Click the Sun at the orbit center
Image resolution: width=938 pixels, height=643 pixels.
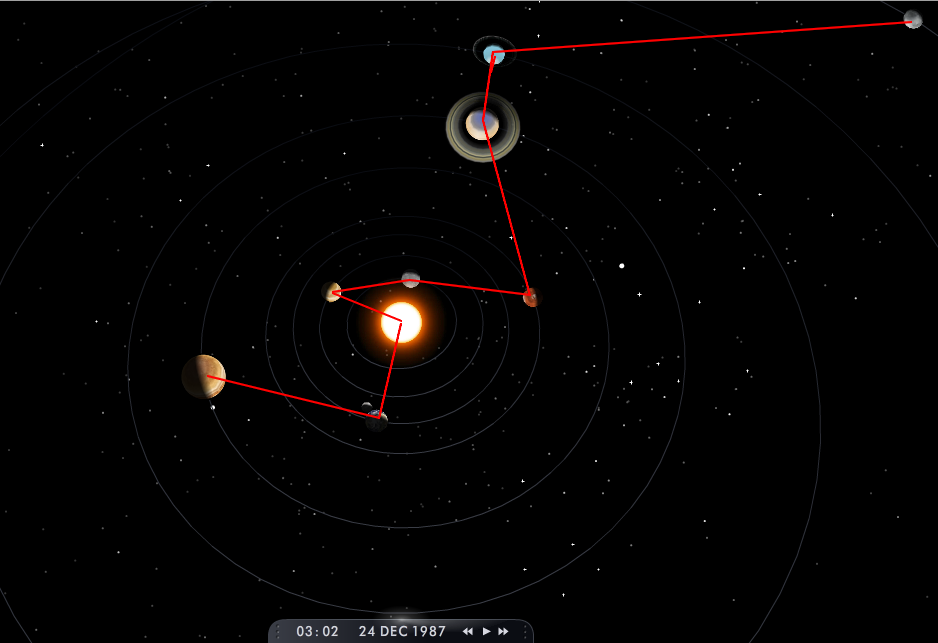tap(401, 322)
